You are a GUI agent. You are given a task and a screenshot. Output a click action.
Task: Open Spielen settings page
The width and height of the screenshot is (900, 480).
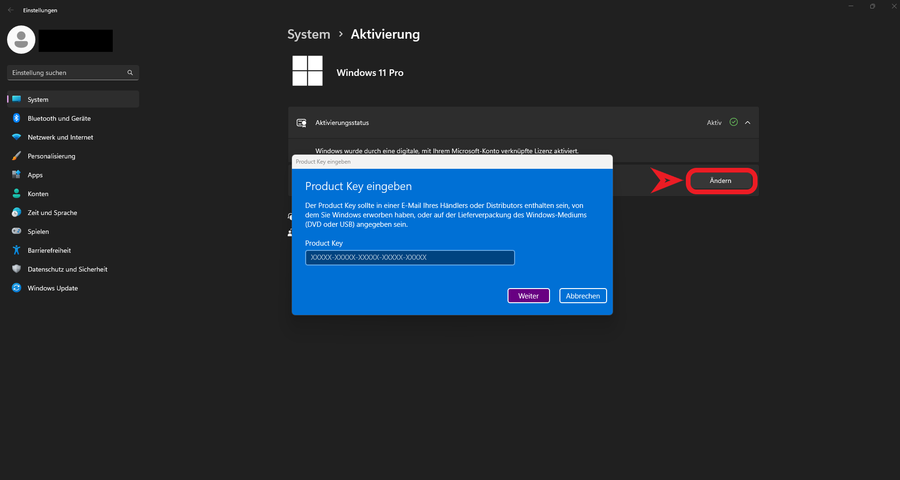[x=73, y=231]
